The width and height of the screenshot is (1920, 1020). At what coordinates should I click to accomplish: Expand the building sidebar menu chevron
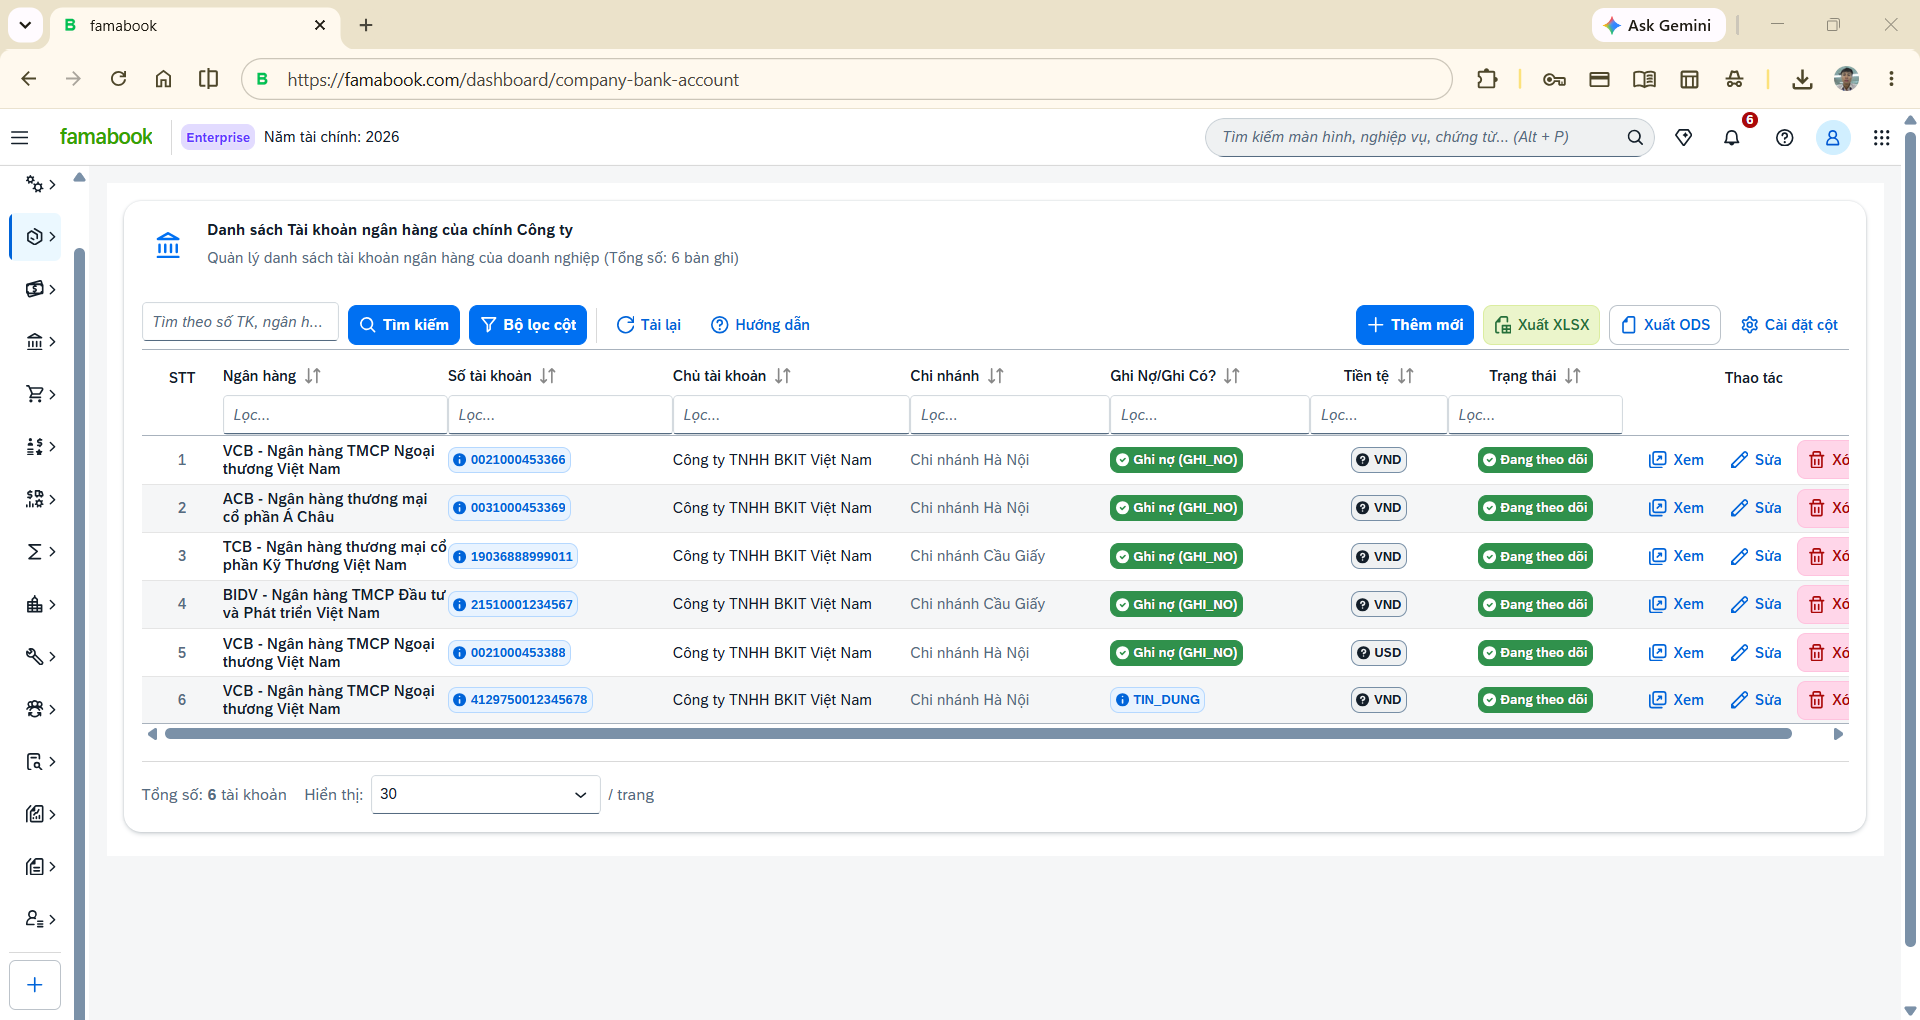point(52,604)
